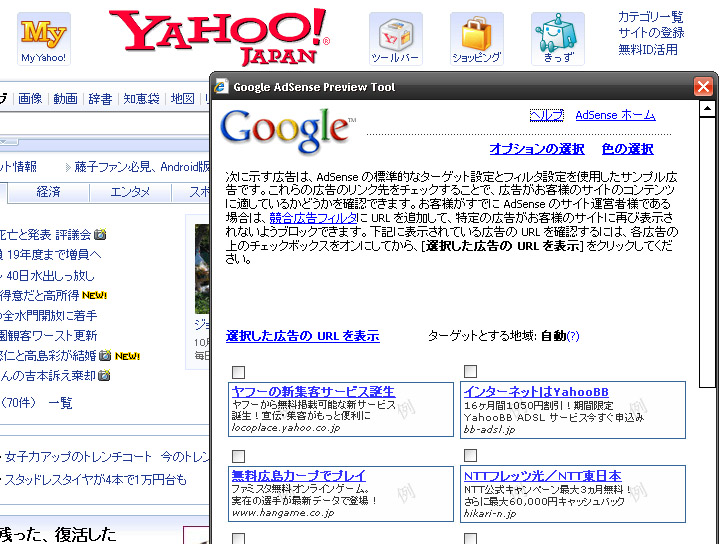Click 選択した広告の URL を表示 link
728x544 pixels.
click(303, 336)
